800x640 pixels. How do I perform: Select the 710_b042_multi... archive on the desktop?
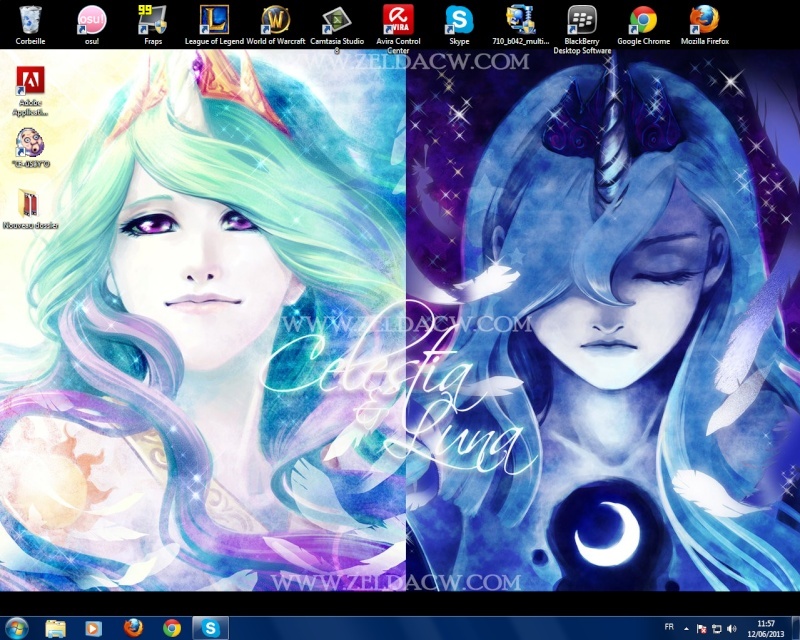pos(520,26)
